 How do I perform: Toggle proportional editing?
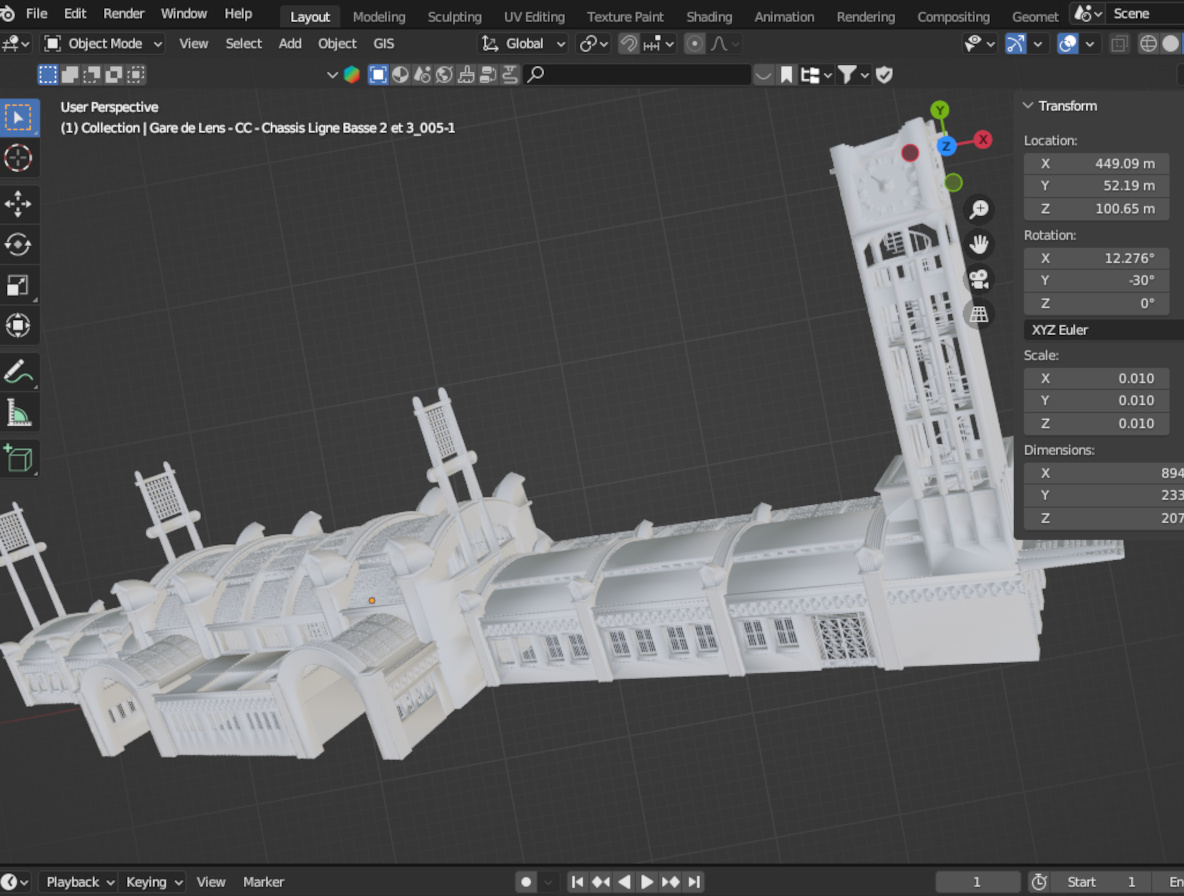[x=694, y=44]
